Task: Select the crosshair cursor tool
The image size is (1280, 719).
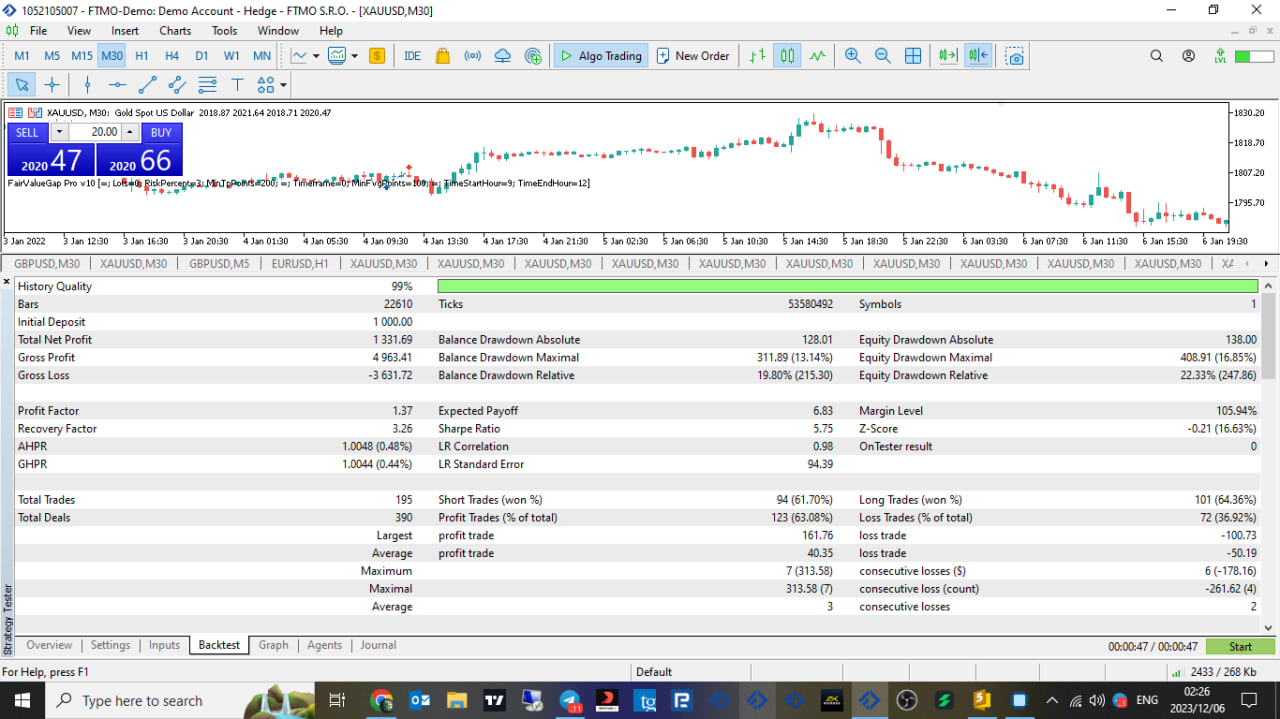Action: pos(52,85)
